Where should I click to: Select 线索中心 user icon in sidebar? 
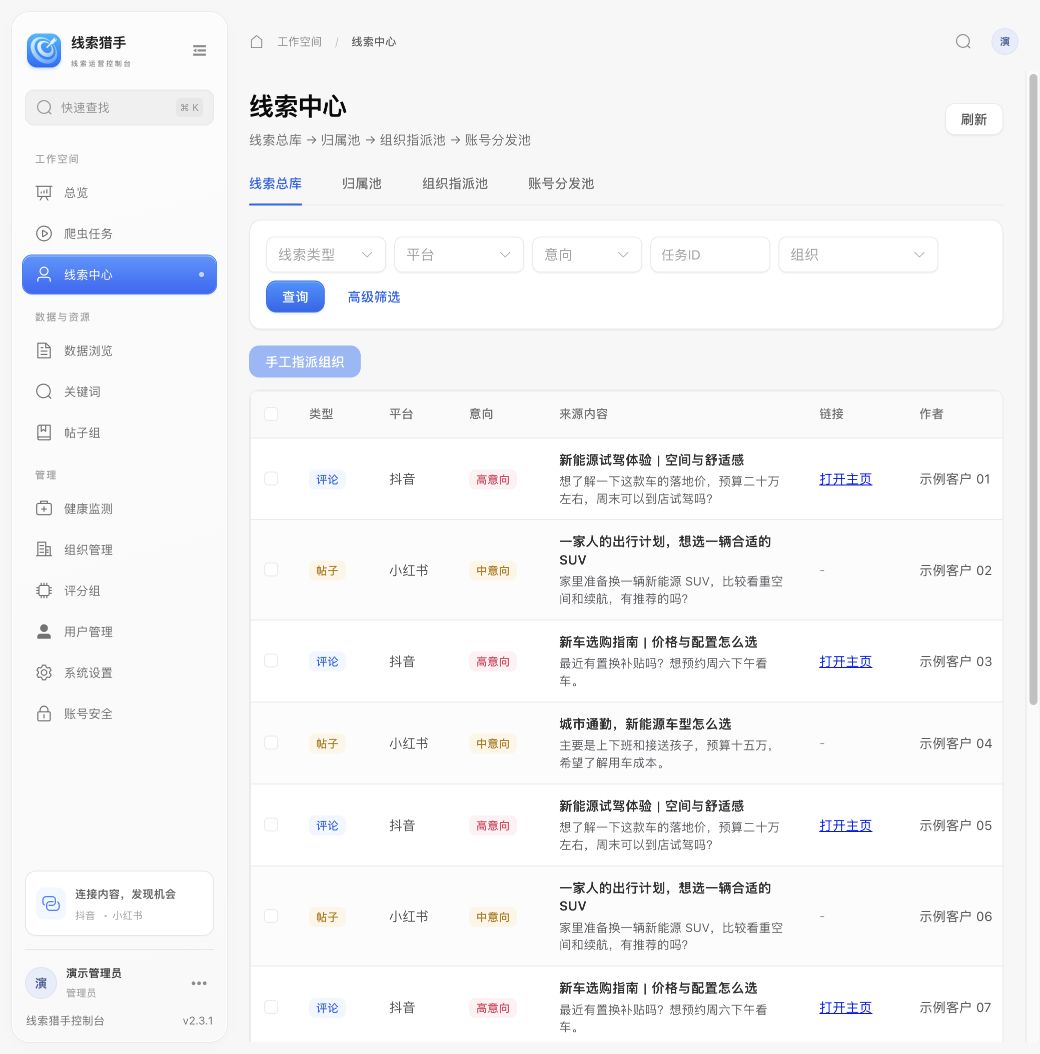point(120,274)
